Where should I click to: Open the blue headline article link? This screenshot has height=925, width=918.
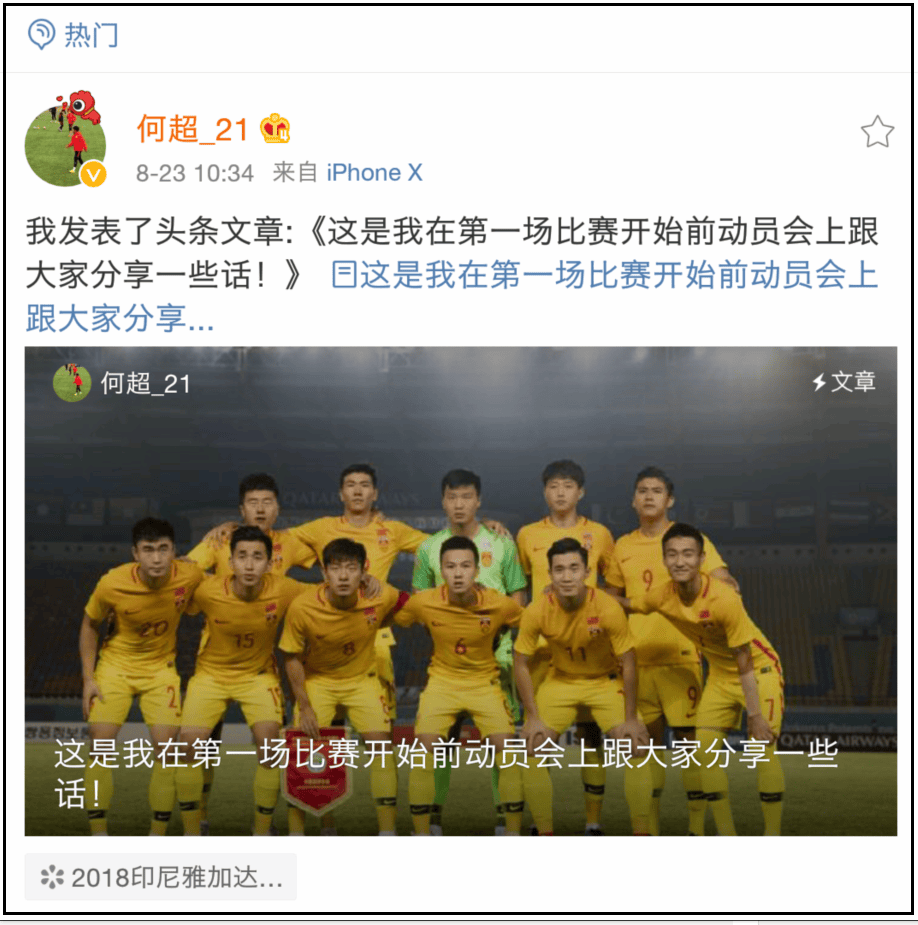pos(452,297)
